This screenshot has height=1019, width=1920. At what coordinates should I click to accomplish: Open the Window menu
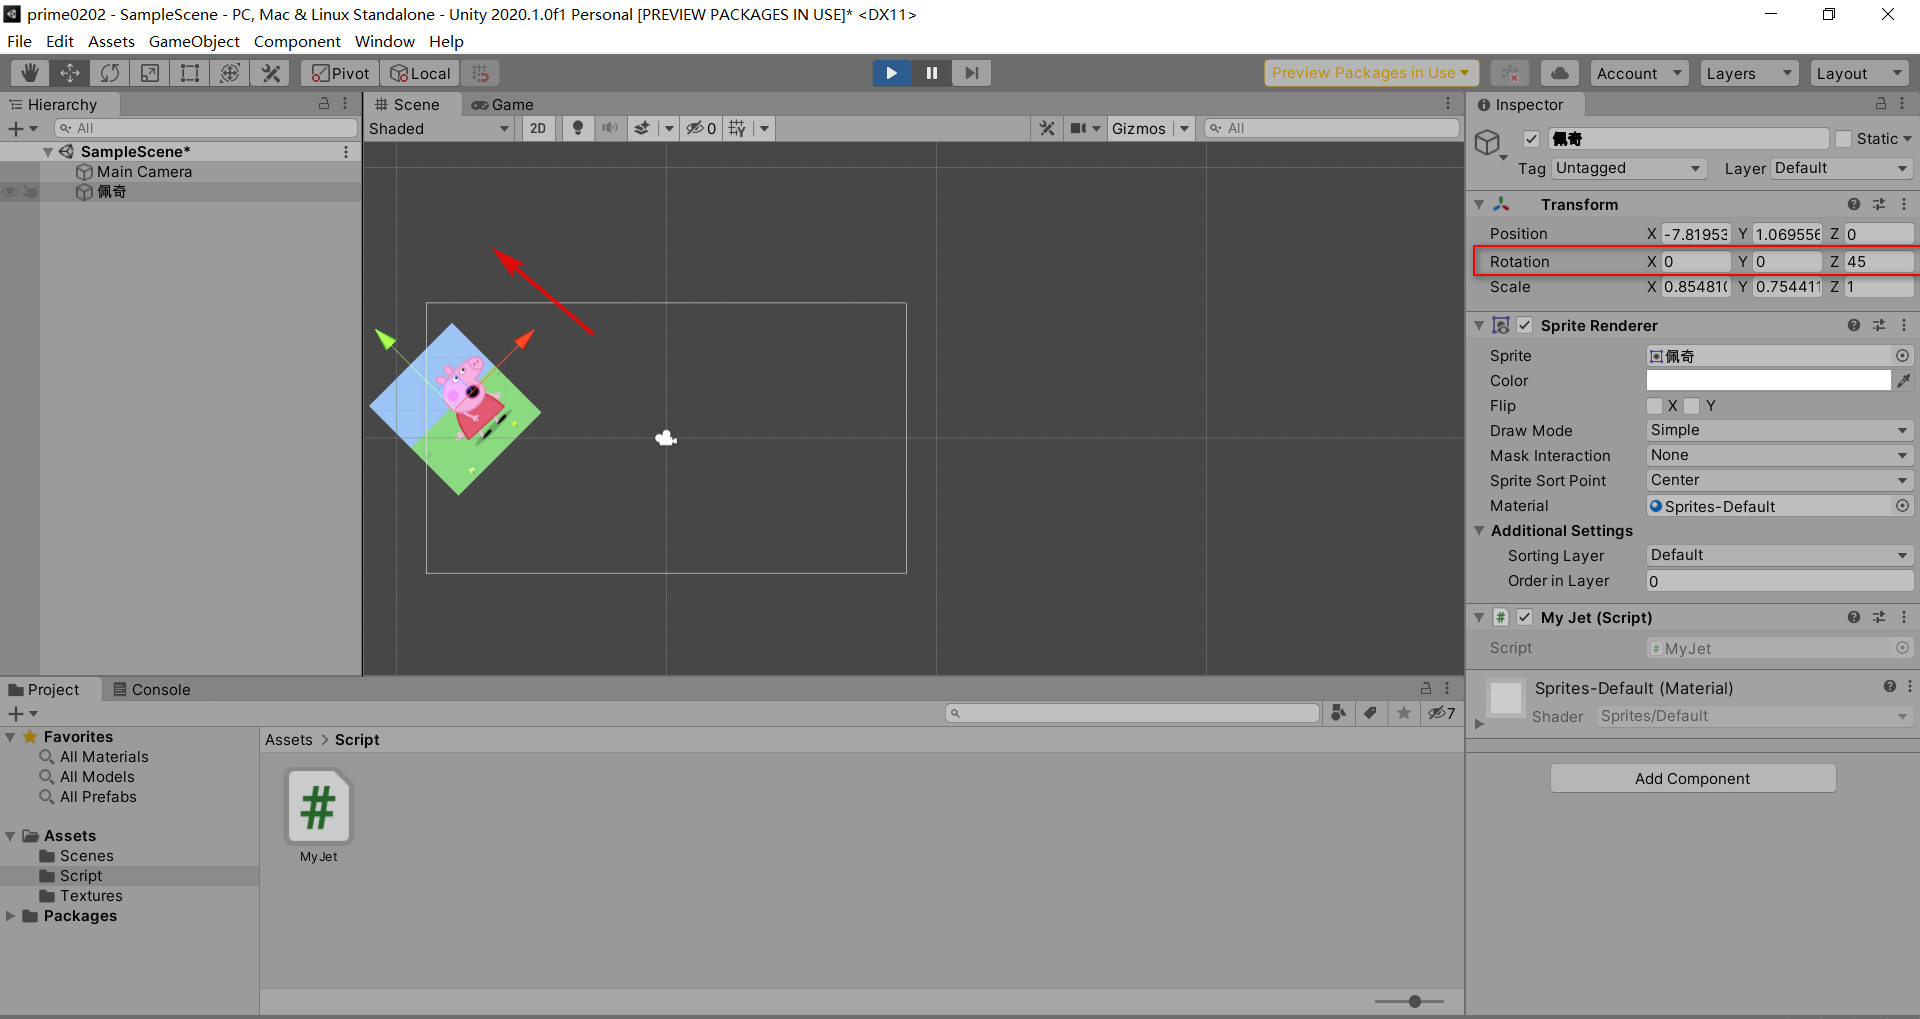click(384, 41)
